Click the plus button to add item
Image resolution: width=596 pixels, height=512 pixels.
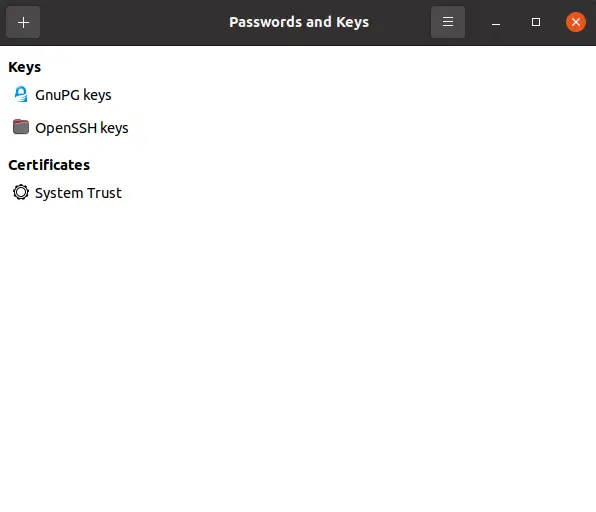tap(23, 22)
